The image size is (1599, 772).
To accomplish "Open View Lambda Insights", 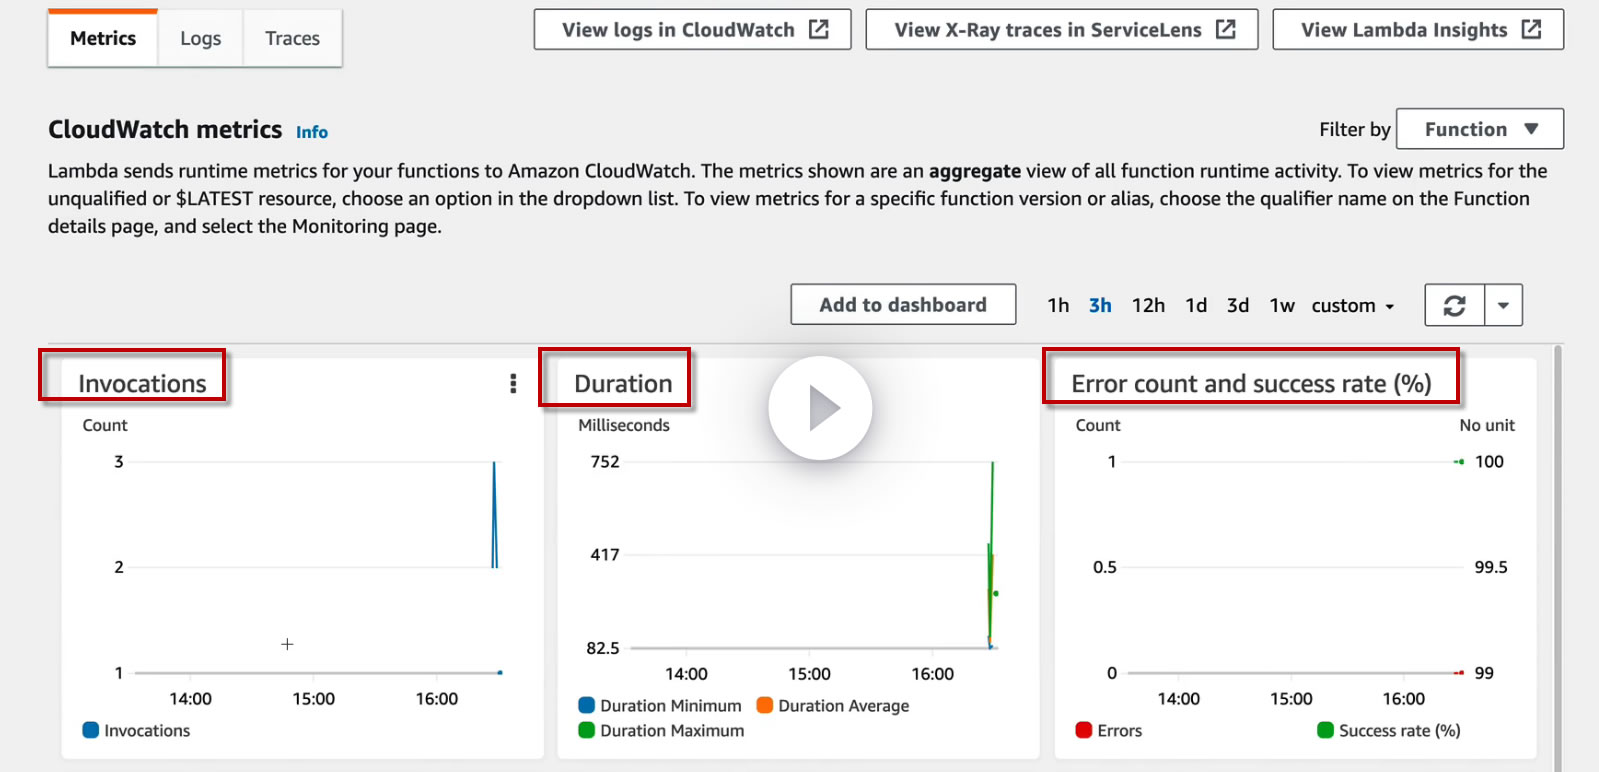I will click(1418, 30).
